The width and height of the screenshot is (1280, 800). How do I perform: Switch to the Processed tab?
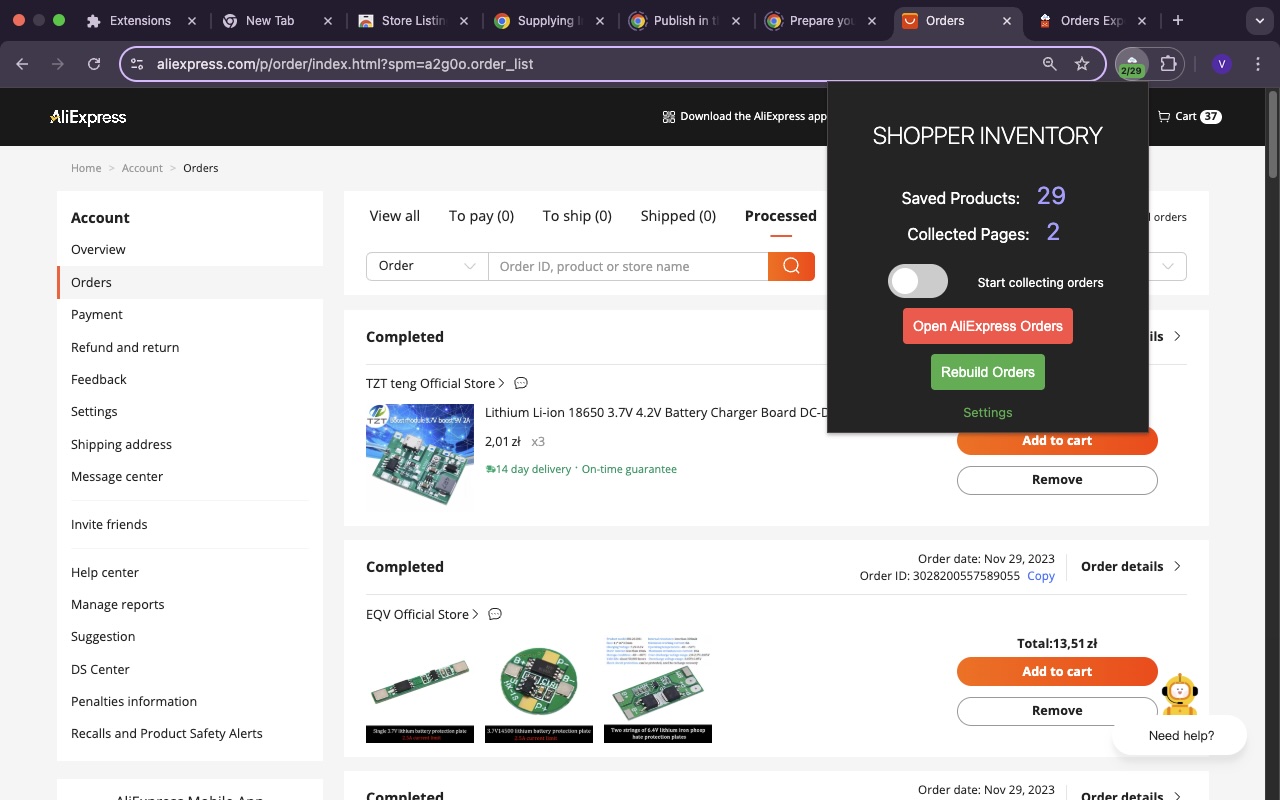779,216
